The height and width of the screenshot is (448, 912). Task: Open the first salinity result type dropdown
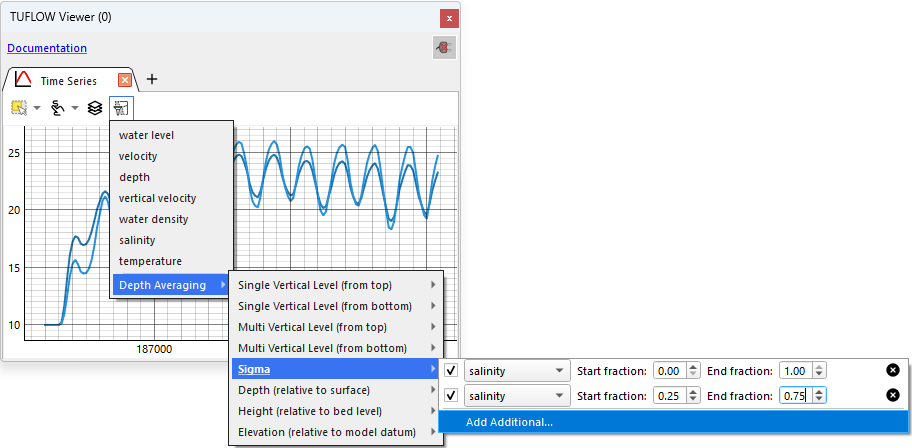point(516,371)
